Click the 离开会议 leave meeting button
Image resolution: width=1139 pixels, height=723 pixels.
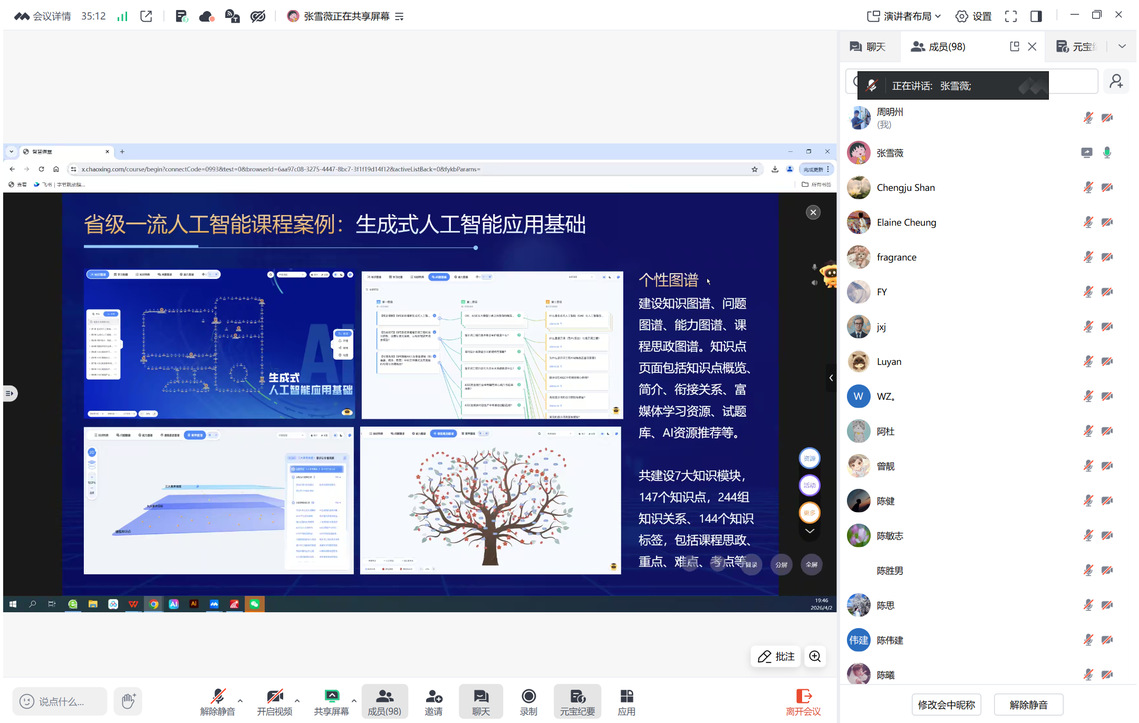(x=802, y=701)
